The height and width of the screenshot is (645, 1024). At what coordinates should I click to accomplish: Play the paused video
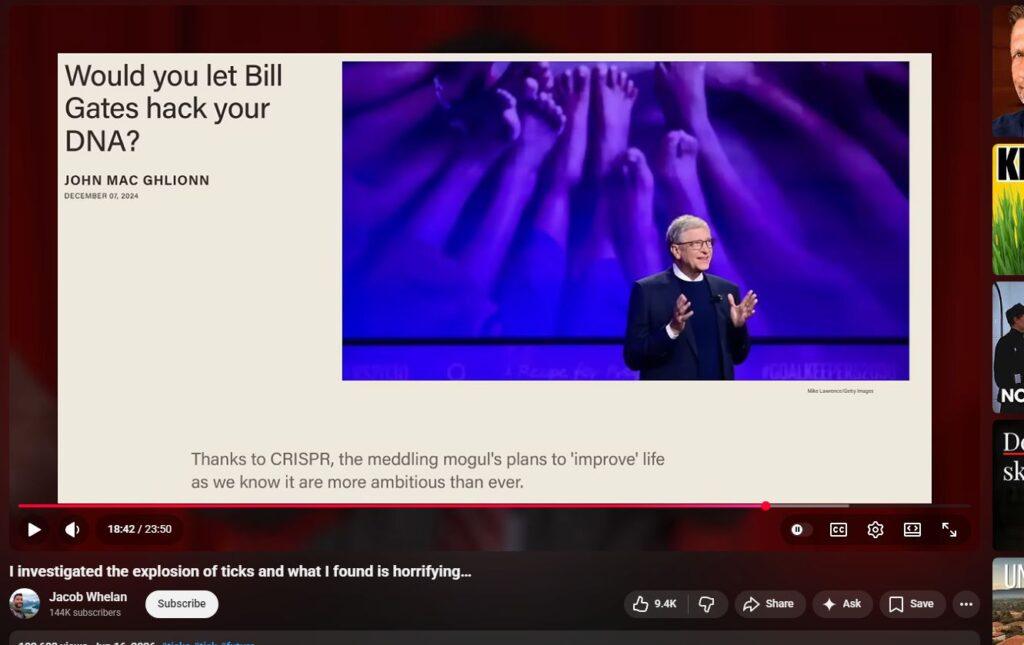[x=34, y=529]
